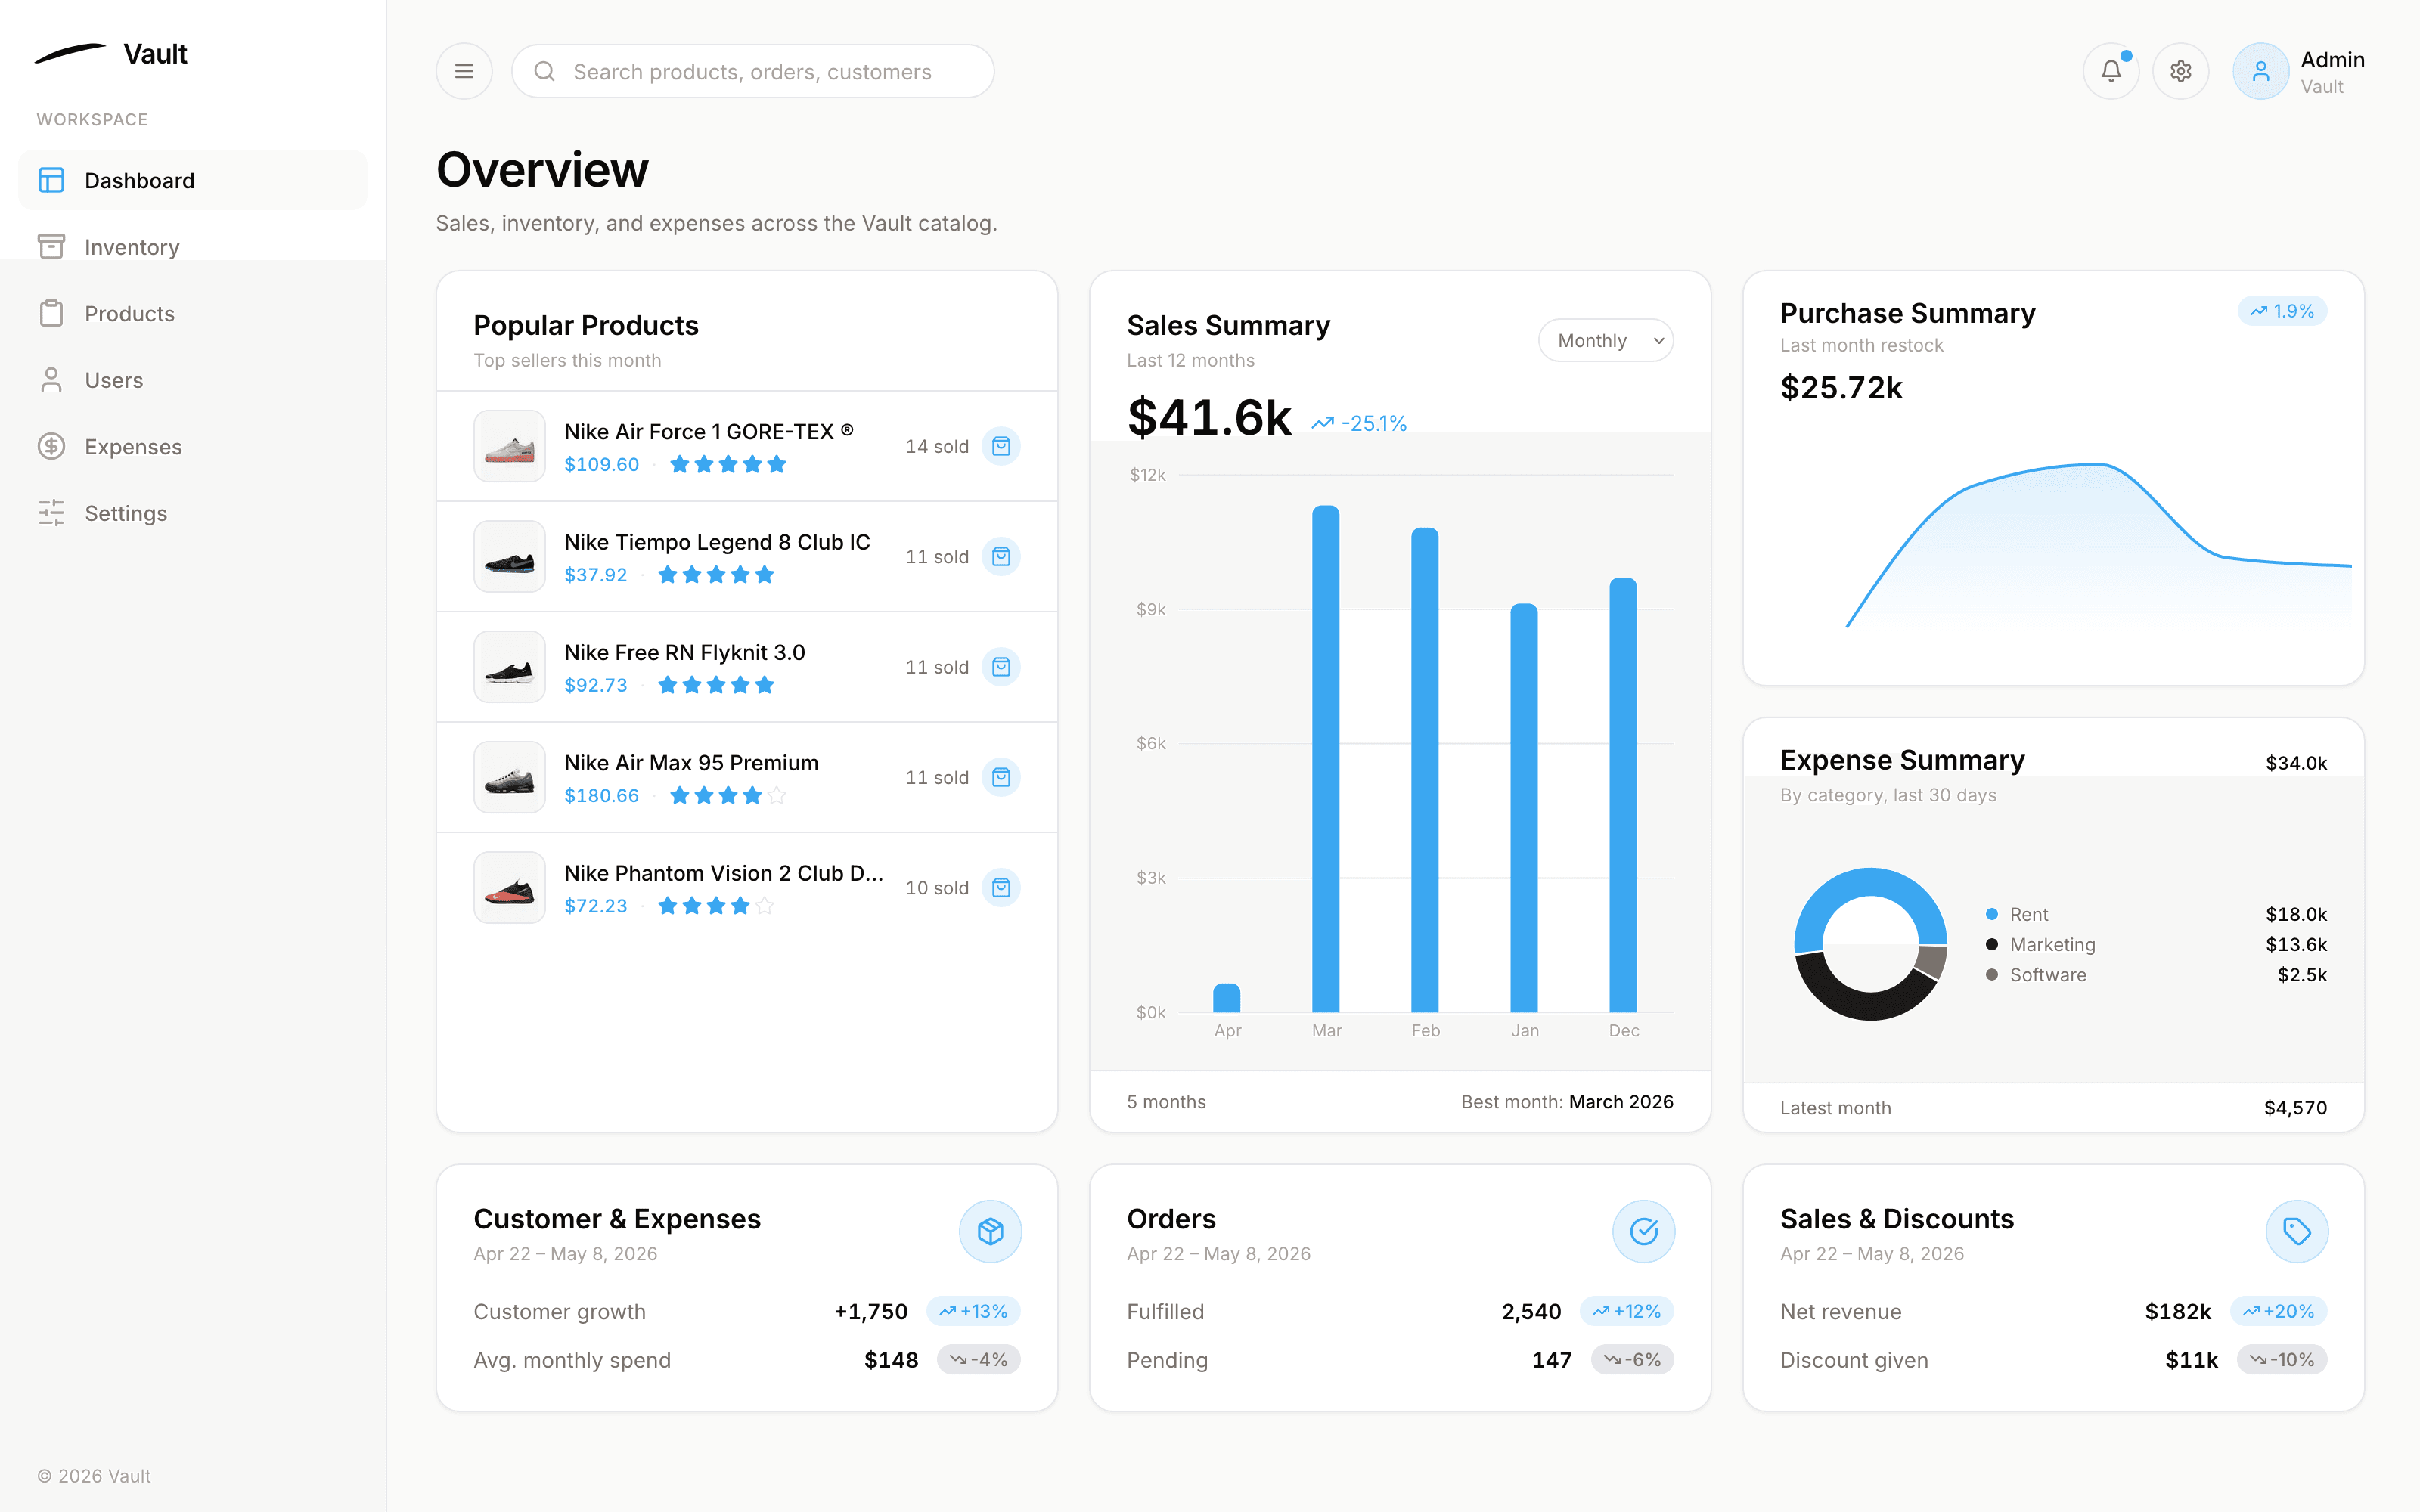This screenshot has width=2420, height=1512.
Task: Click the March bar in sales chart
Action: pos(1326,759)
